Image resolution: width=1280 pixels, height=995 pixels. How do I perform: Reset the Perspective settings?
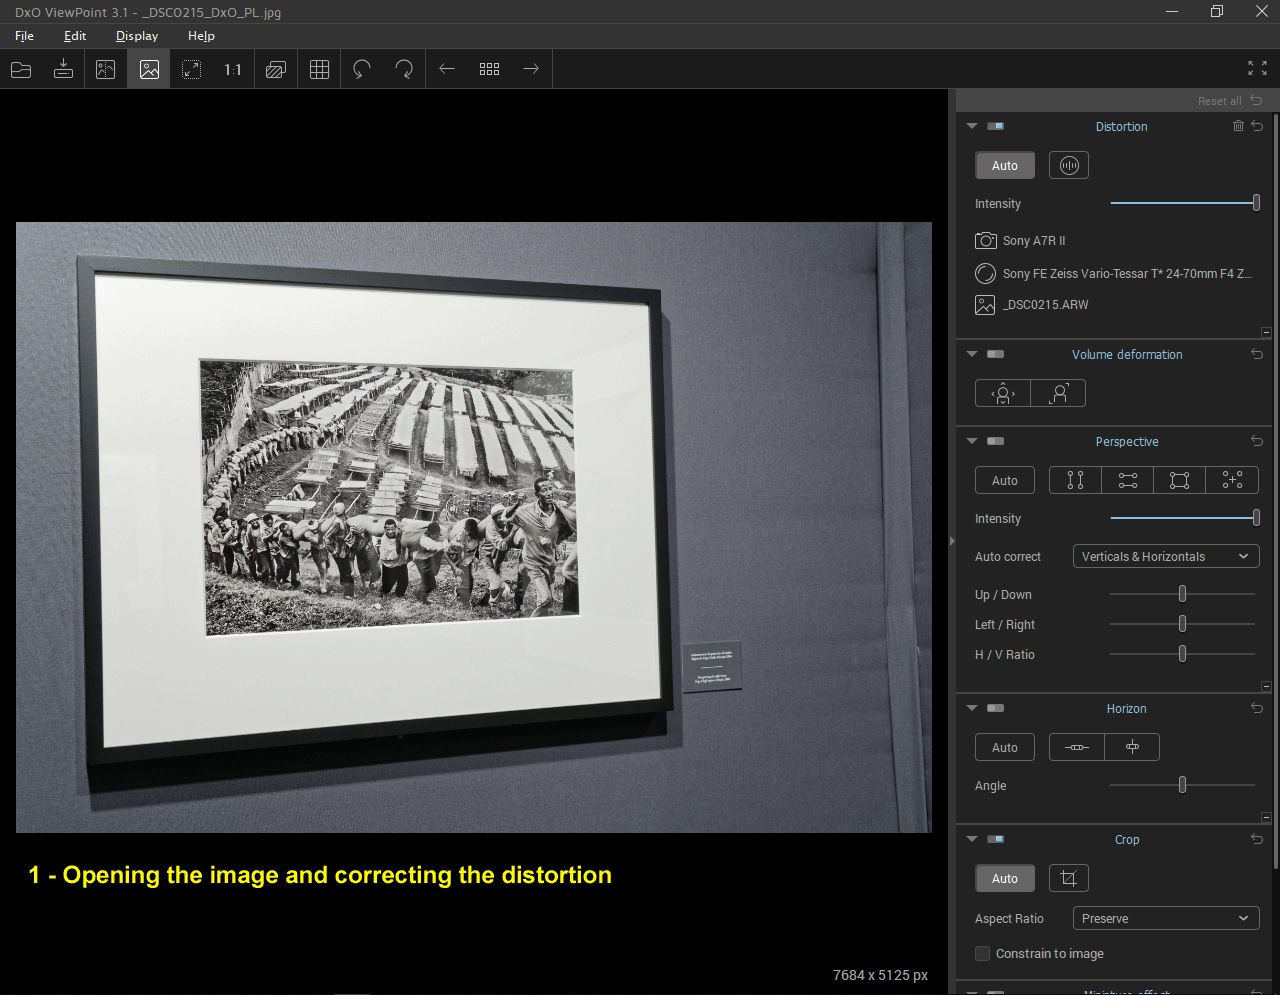[x=1257, y=441]
